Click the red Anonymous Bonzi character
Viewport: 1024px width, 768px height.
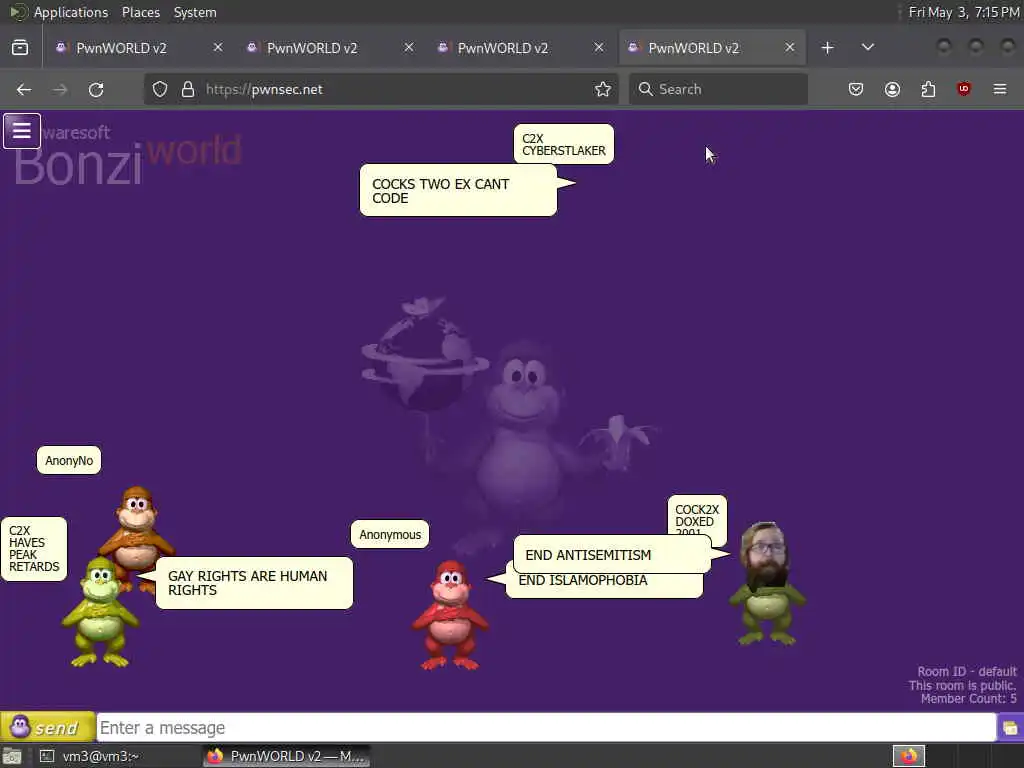pyautogui.click(x=450, y=615)
